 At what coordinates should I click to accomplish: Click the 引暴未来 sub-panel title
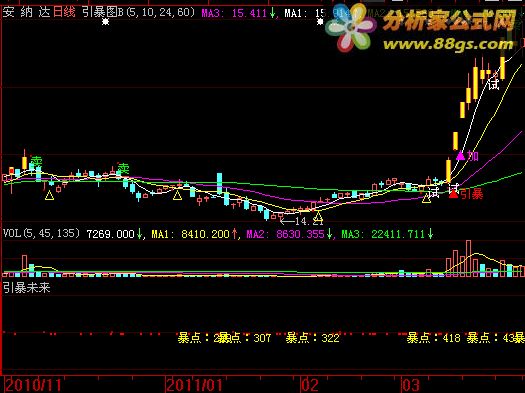click(x=27, y=288)
